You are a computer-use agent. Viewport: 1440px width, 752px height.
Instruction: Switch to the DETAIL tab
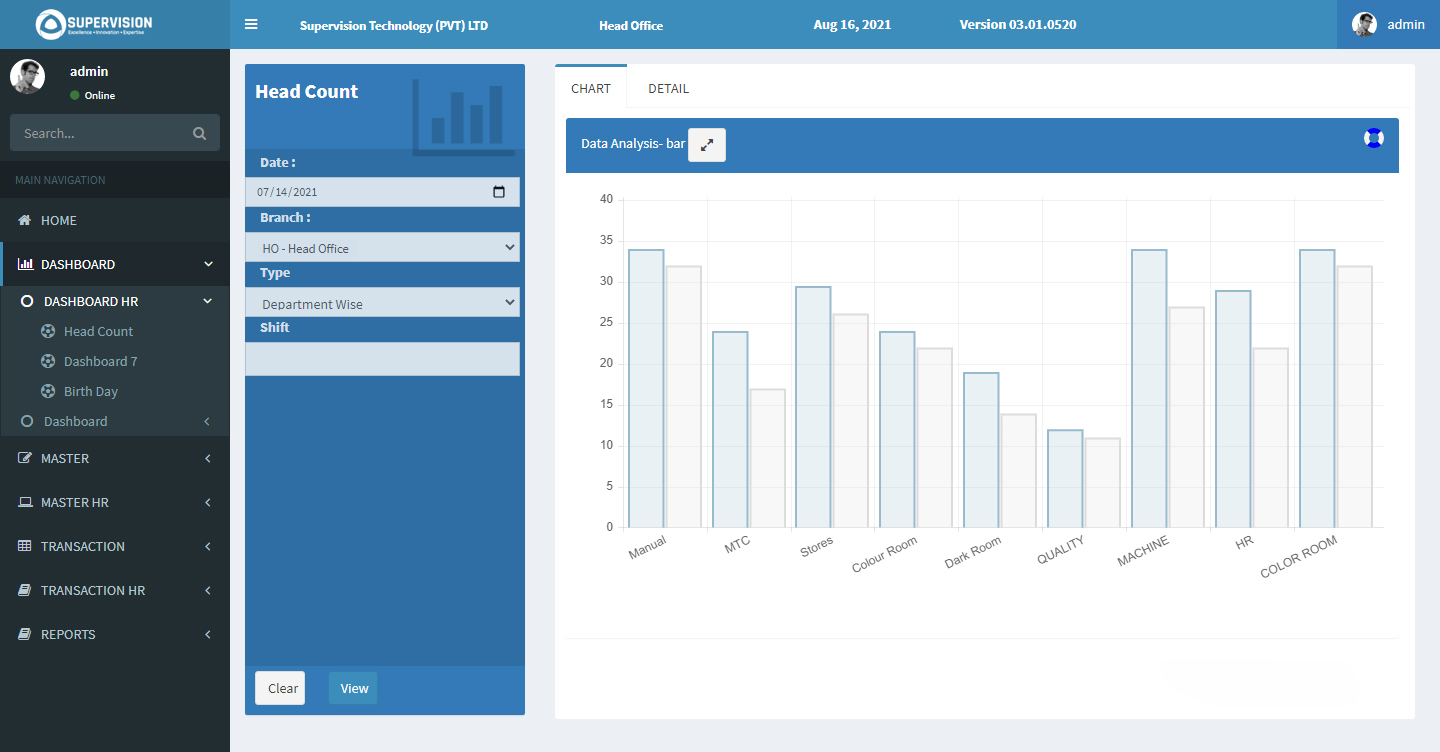668,88
